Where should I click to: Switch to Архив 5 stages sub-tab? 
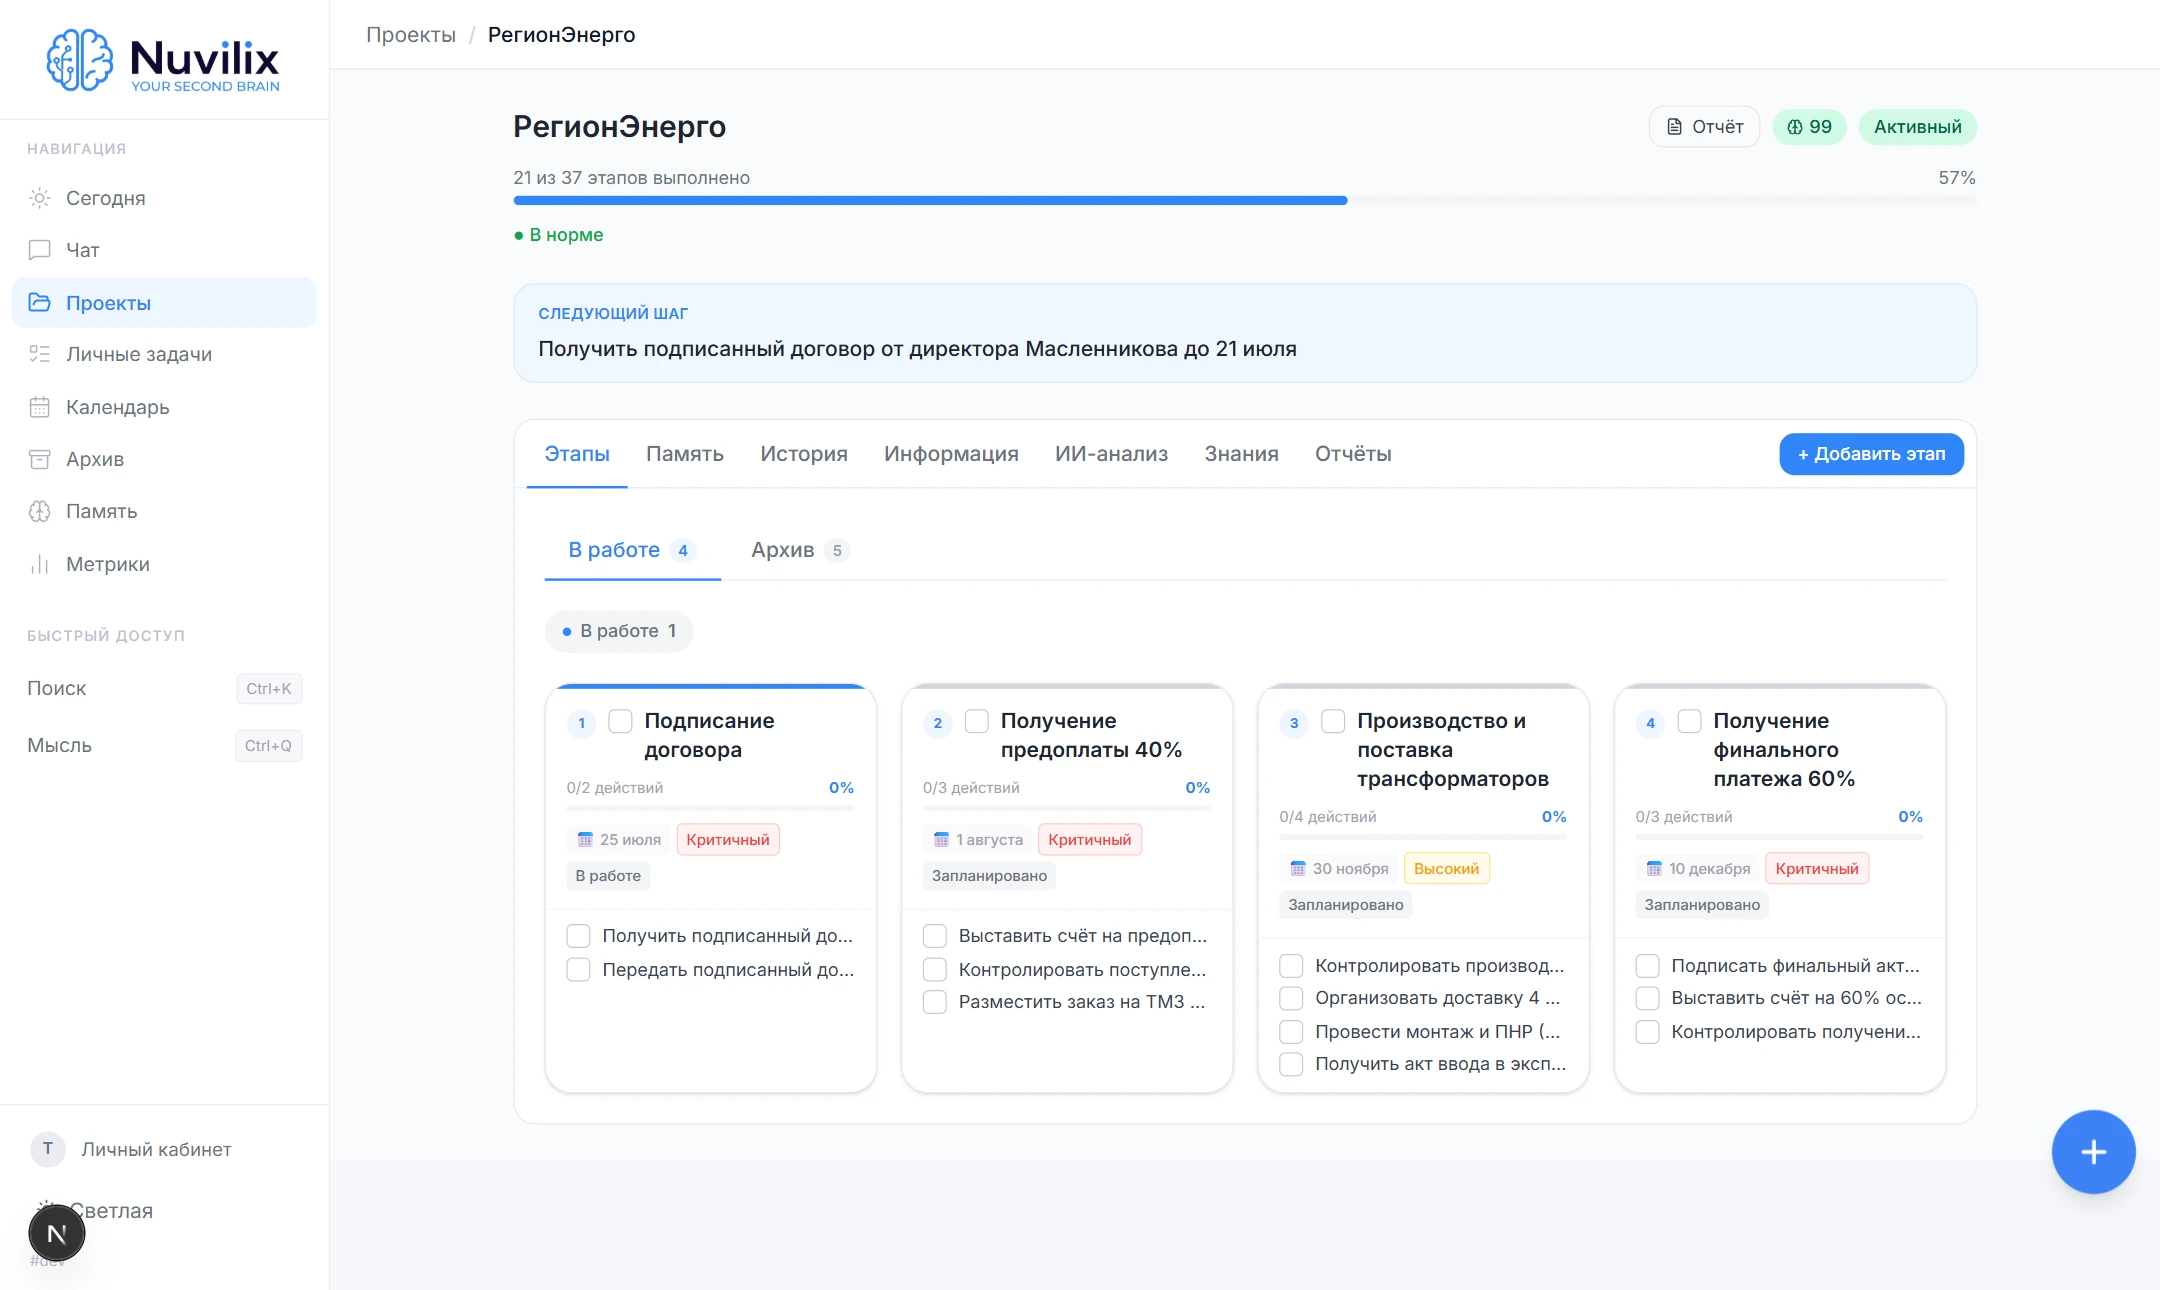point(800,550)
